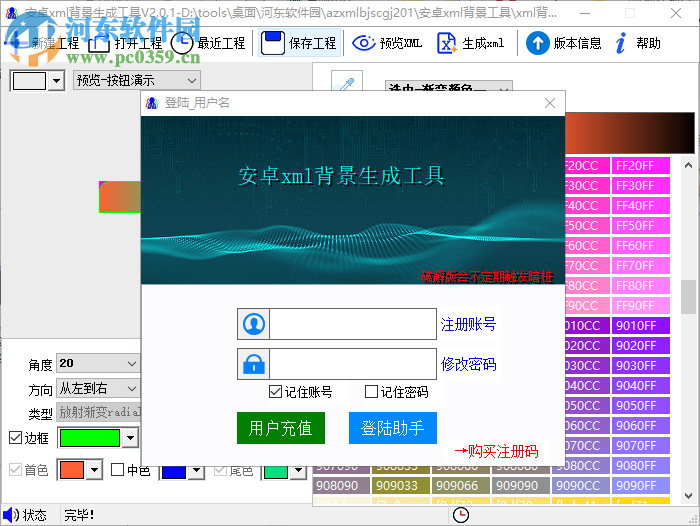Toggle the 记住账号 checkbox
The height and width of the screenshot is (526, 700).
point(275,392)
